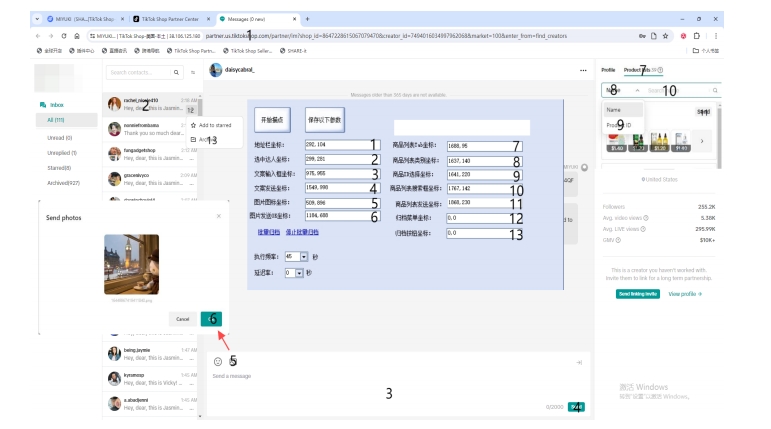This screenshot has width=771, height=429.
Task: Click the GMV help icon
Action: tap(619, 240)
